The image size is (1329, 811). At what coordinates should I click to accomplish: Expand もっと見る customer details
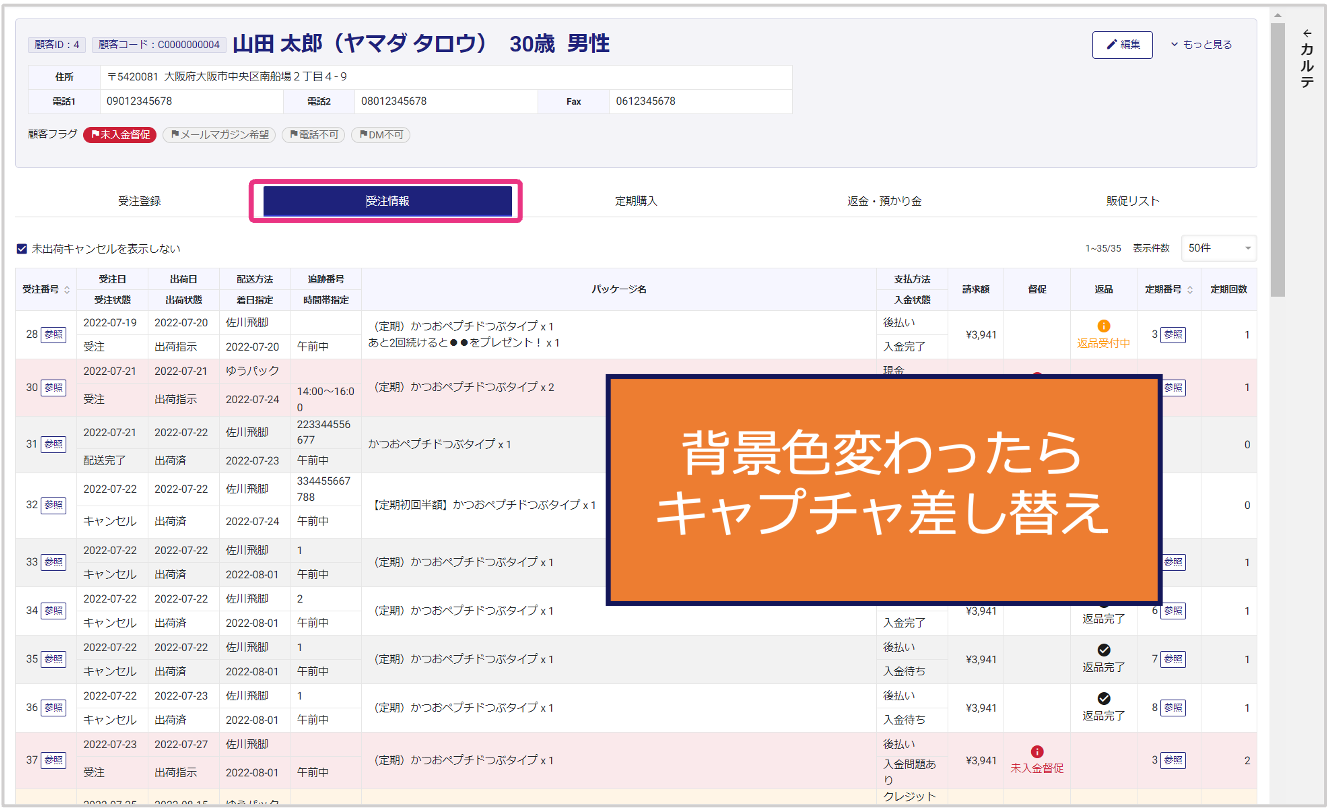coord(1201,45)
